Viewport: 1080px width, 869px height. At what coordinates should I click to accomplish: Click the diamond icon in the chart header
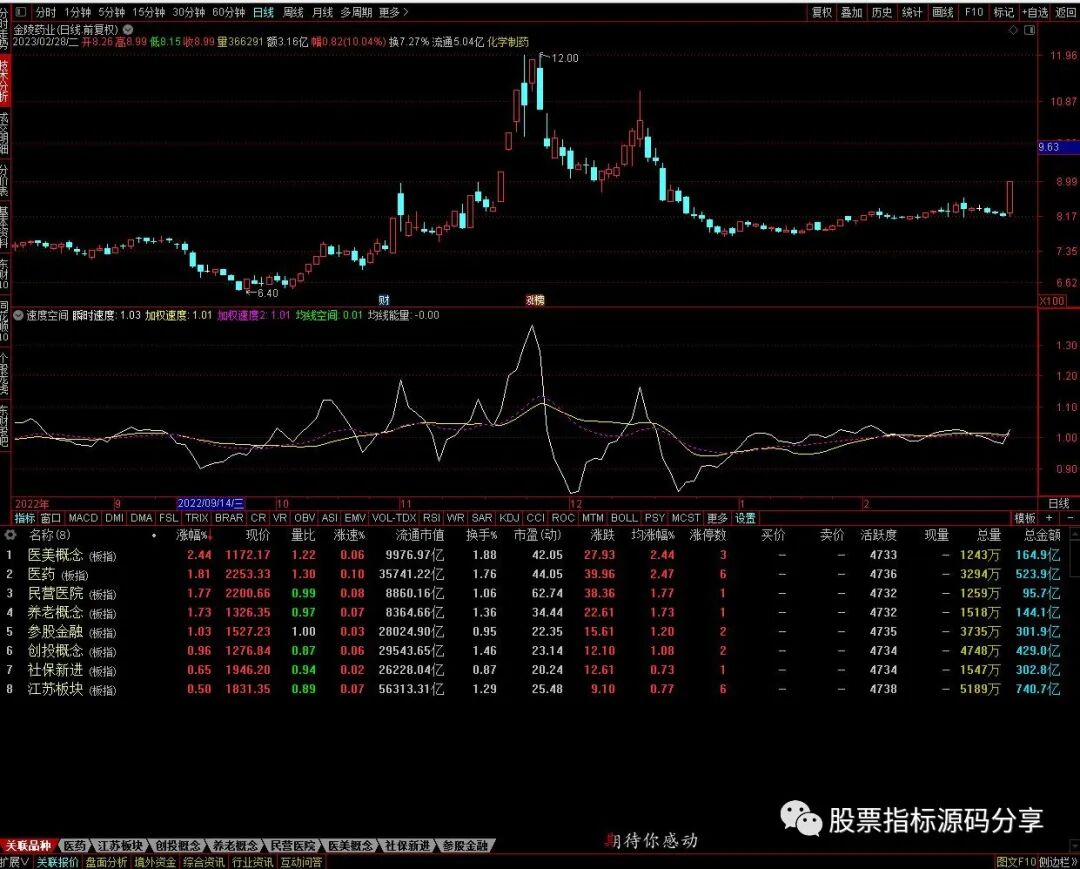(1013, 30)
